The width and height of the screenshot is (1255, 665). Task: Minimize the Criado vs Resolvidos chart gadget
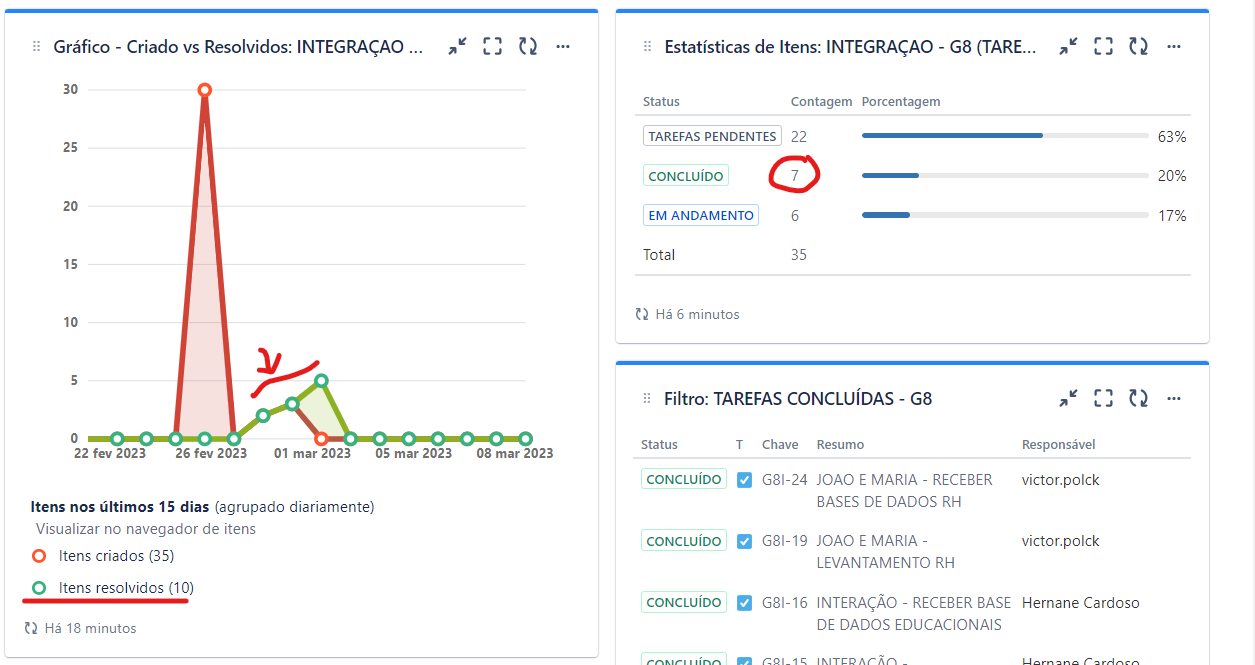click(457, 46)
